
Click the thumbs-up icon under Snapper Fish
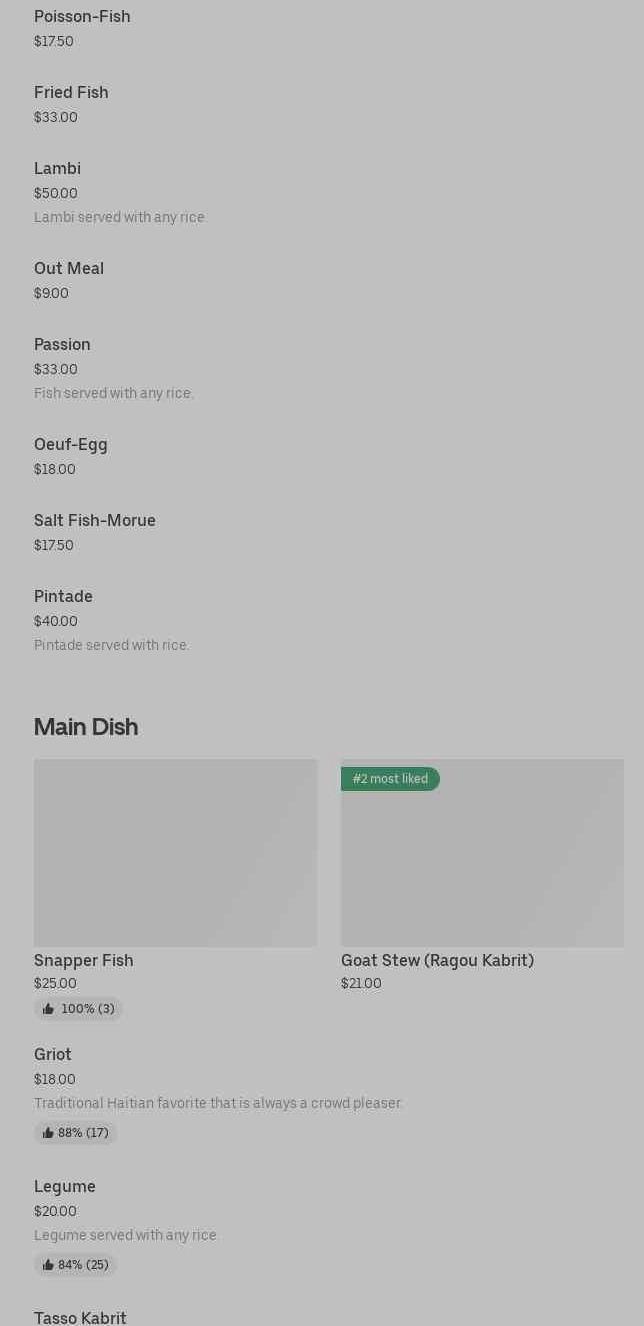pyautogui.click(x=48, y=1009)
